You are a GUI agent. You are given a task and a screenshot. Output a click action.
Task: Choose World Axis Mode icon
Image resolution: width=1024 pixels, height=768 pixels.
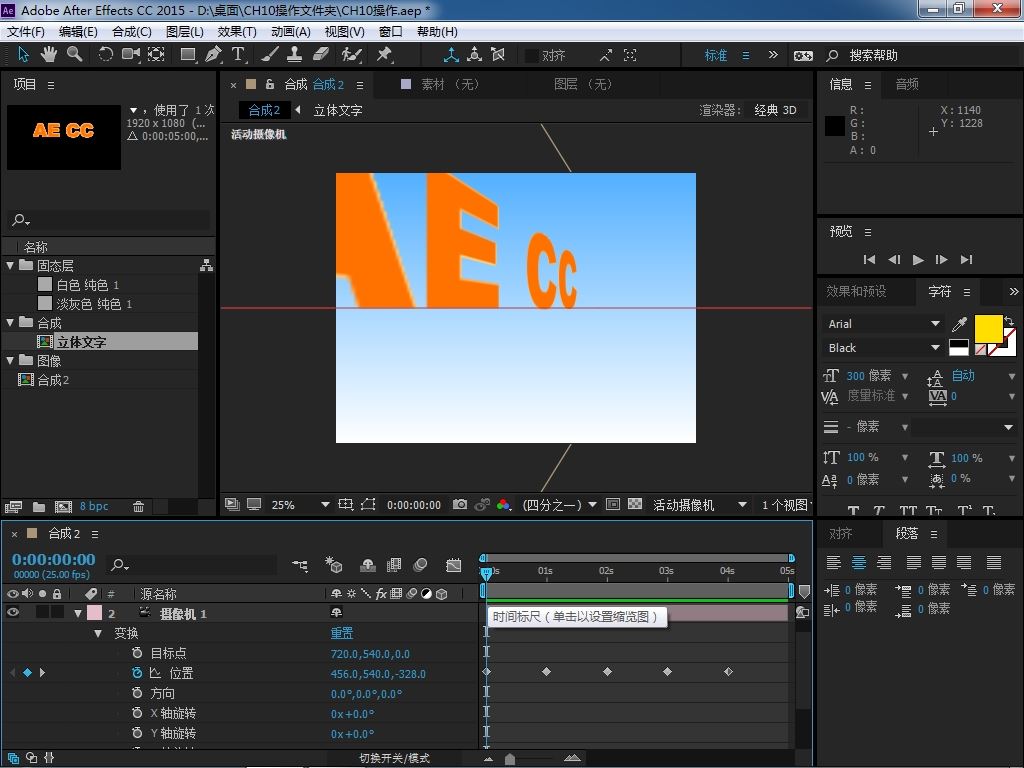point(475,55)
